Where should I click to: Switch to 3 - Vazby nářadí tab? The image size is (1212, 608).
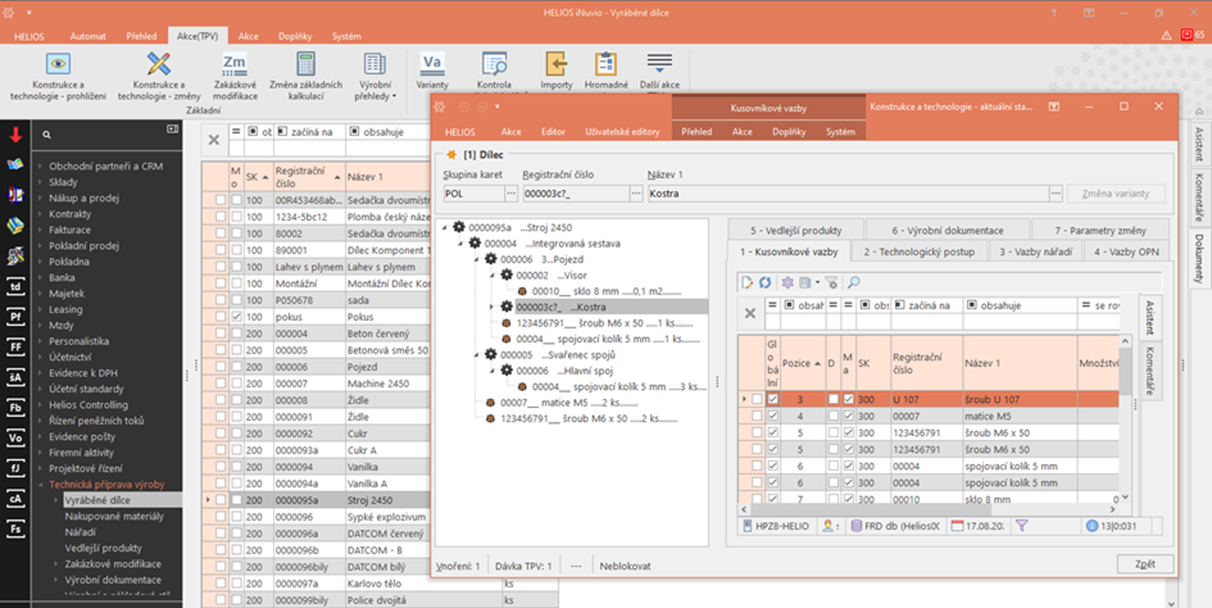coord(1035,251)
